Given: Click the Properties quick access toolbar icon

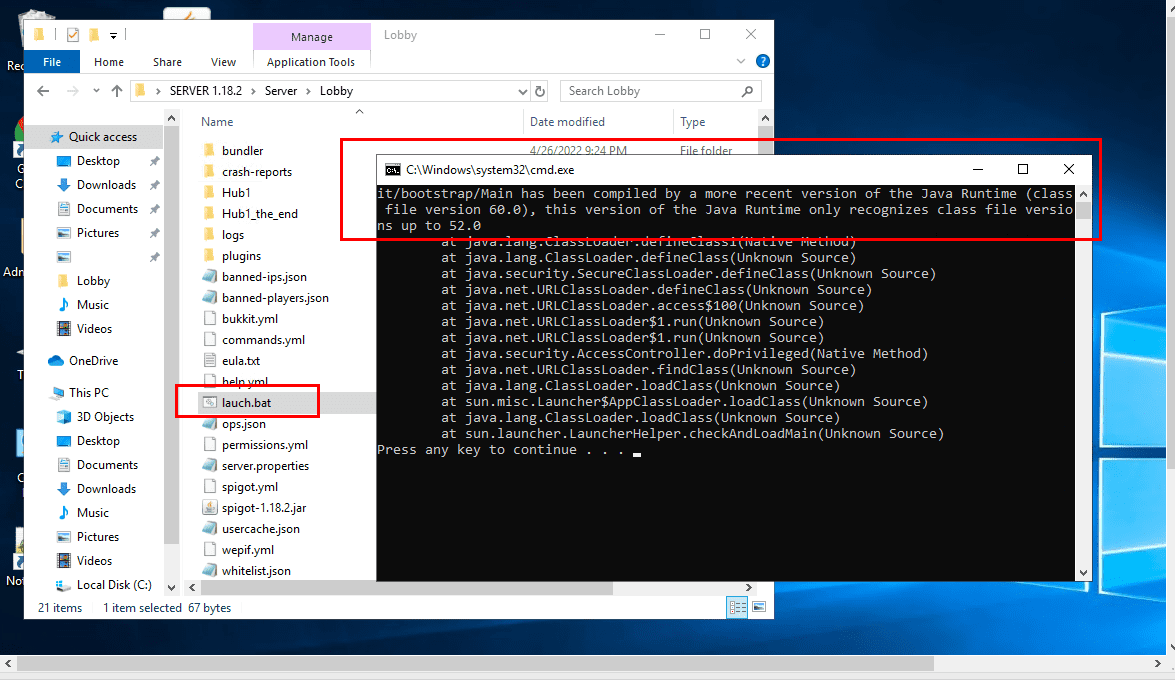Looking at the screenshot, I should (x=73, y=34).
